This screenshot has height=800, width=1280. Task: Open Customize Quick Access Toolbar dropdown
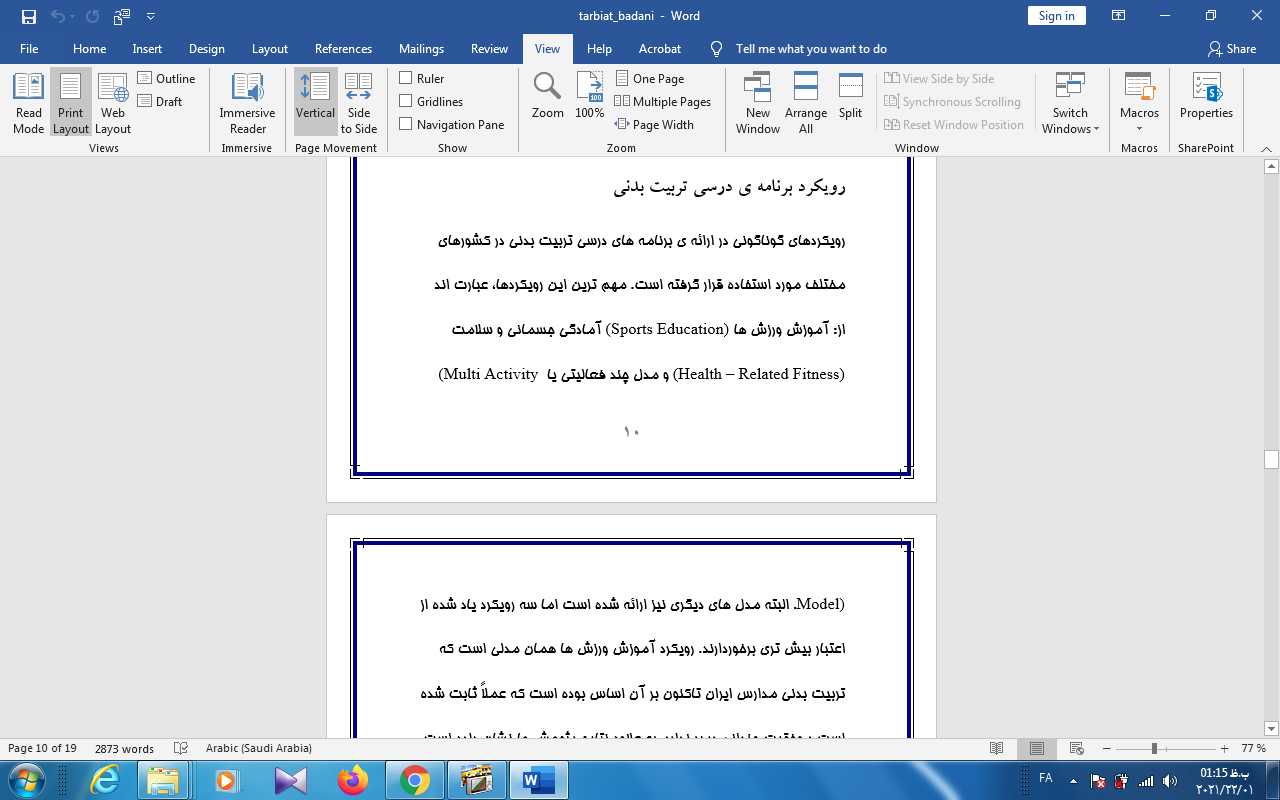151,16
